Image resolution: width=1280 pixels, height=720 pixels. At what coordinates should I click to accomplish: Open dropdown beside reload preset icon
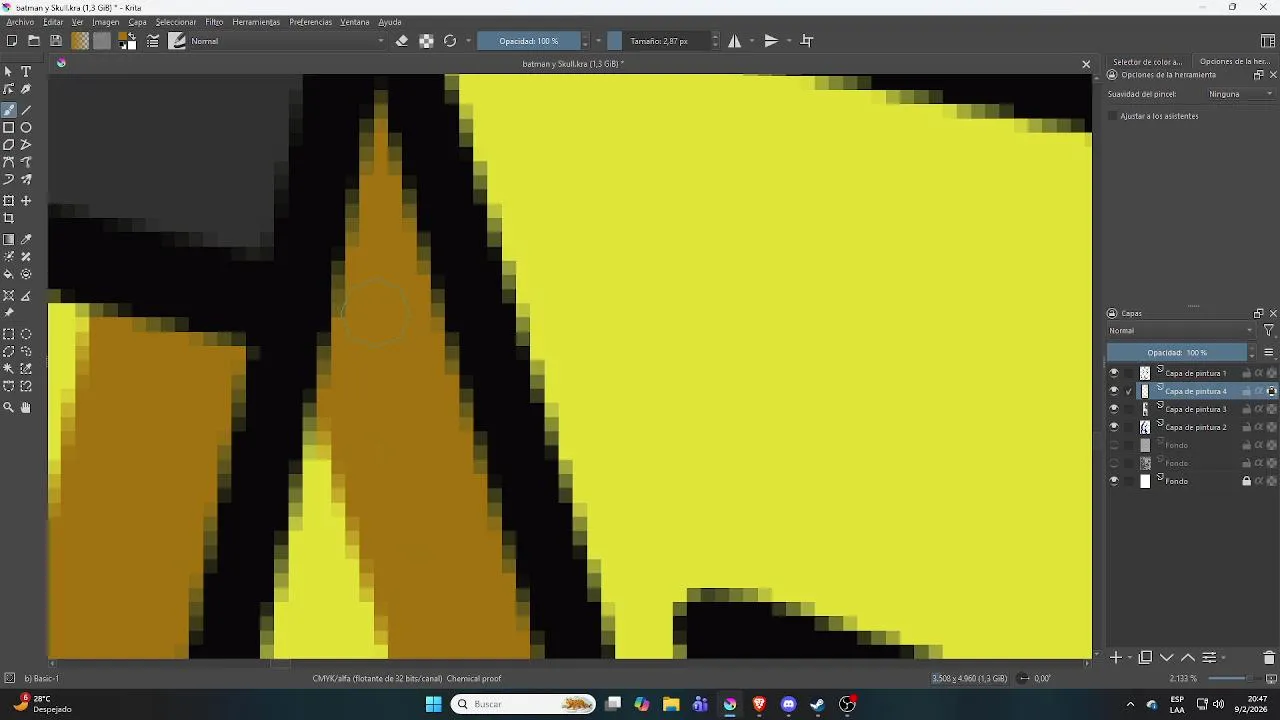click(x=468, y=41)
